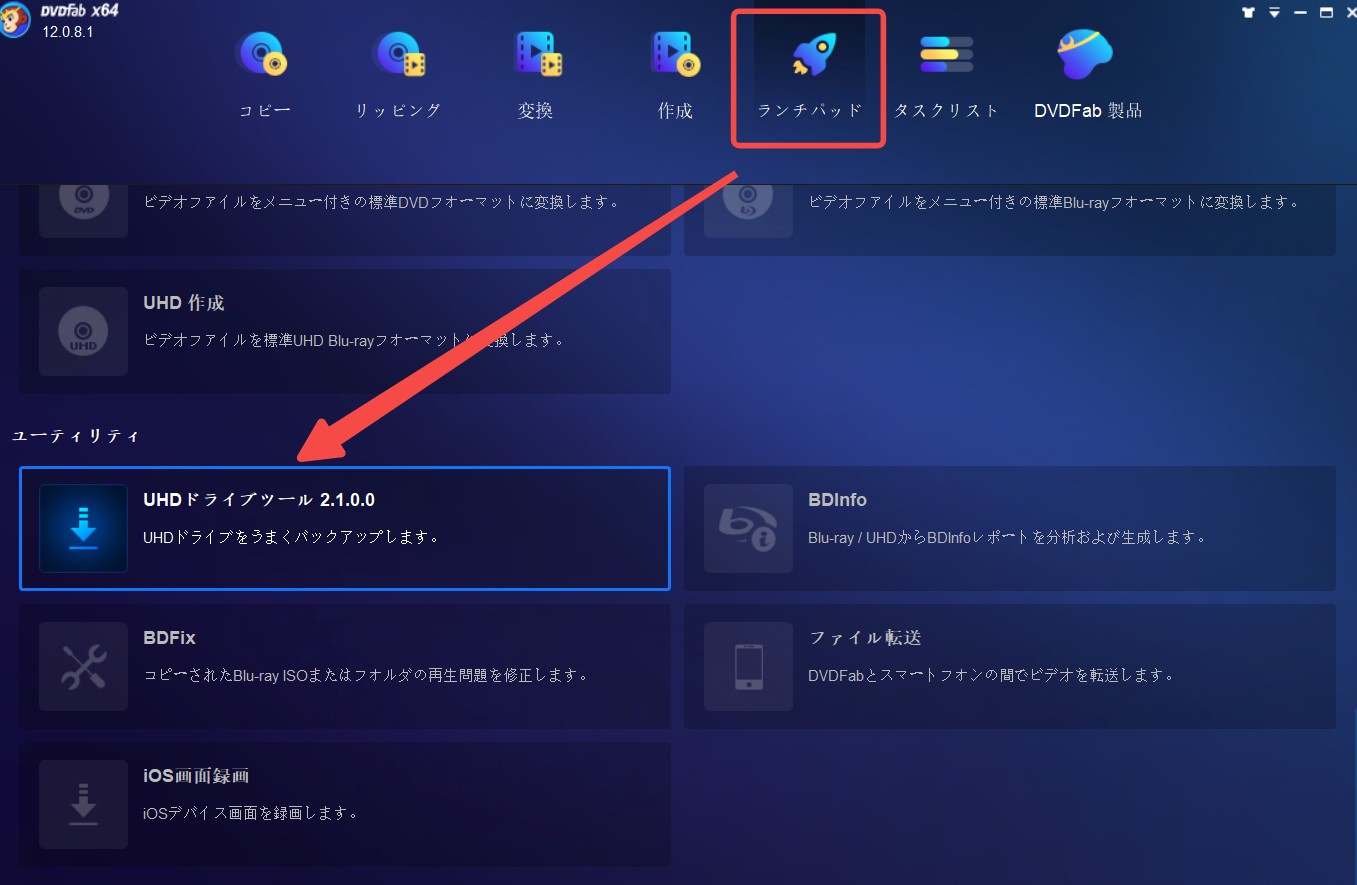Viewport: 1357px width, 885px height.
Task: Launch UHDドライブツール 2.1.0.0 utility
Action: click(345, 528)
